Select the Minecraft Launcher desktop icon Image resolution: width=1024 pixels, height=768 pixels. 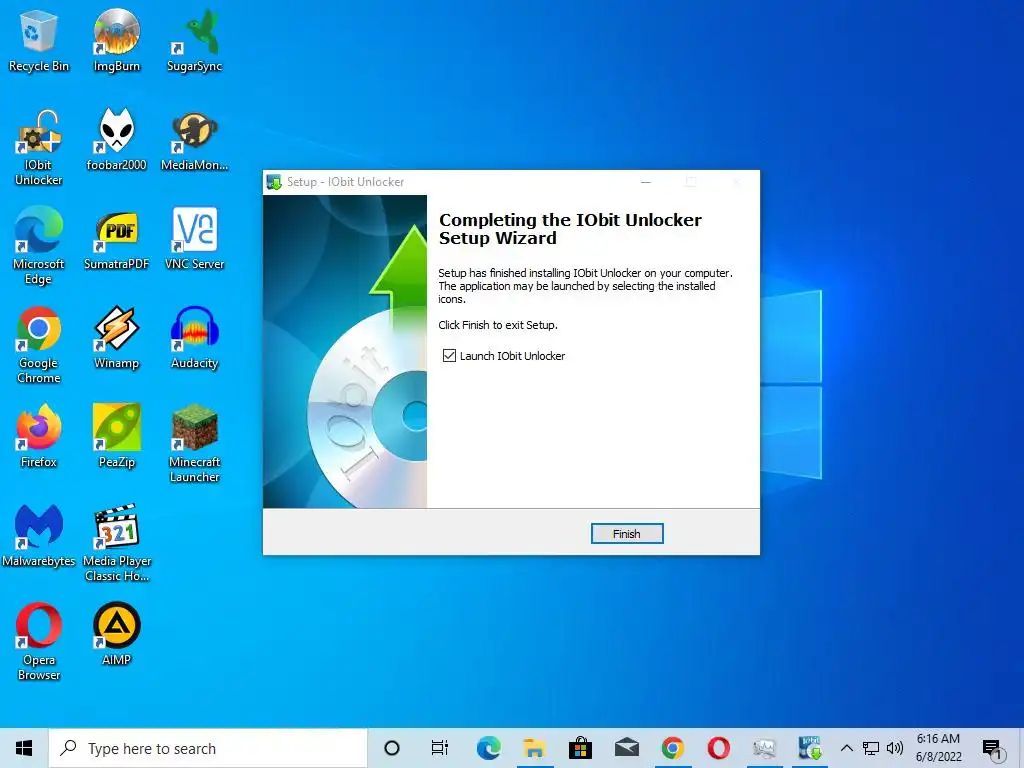(x=194, y=444)
